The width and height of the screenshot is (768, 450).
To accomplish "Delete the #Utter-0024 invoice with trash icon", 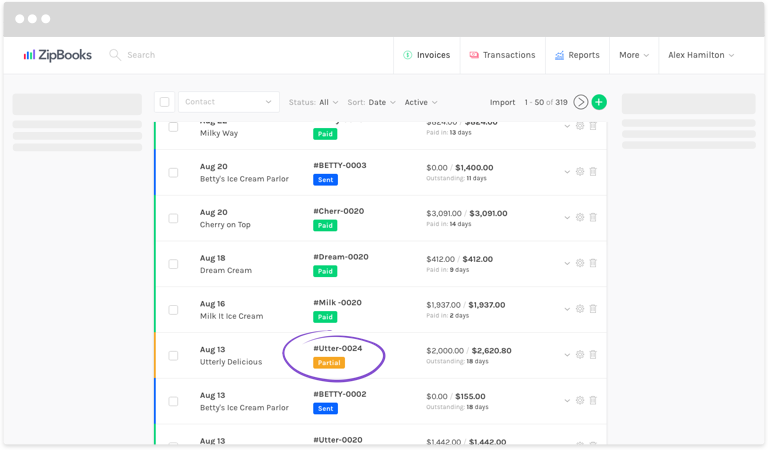I will (x=593, y=355).
